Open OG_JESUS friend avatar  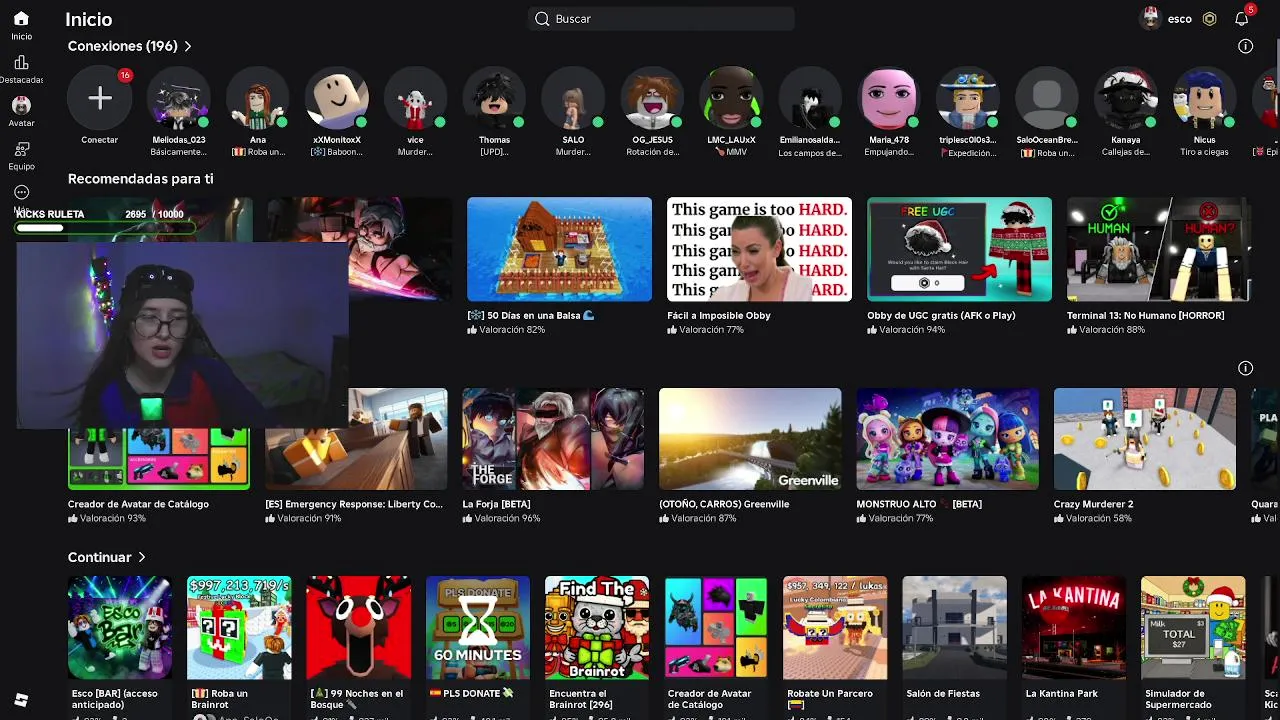click(x=652, y=98)
